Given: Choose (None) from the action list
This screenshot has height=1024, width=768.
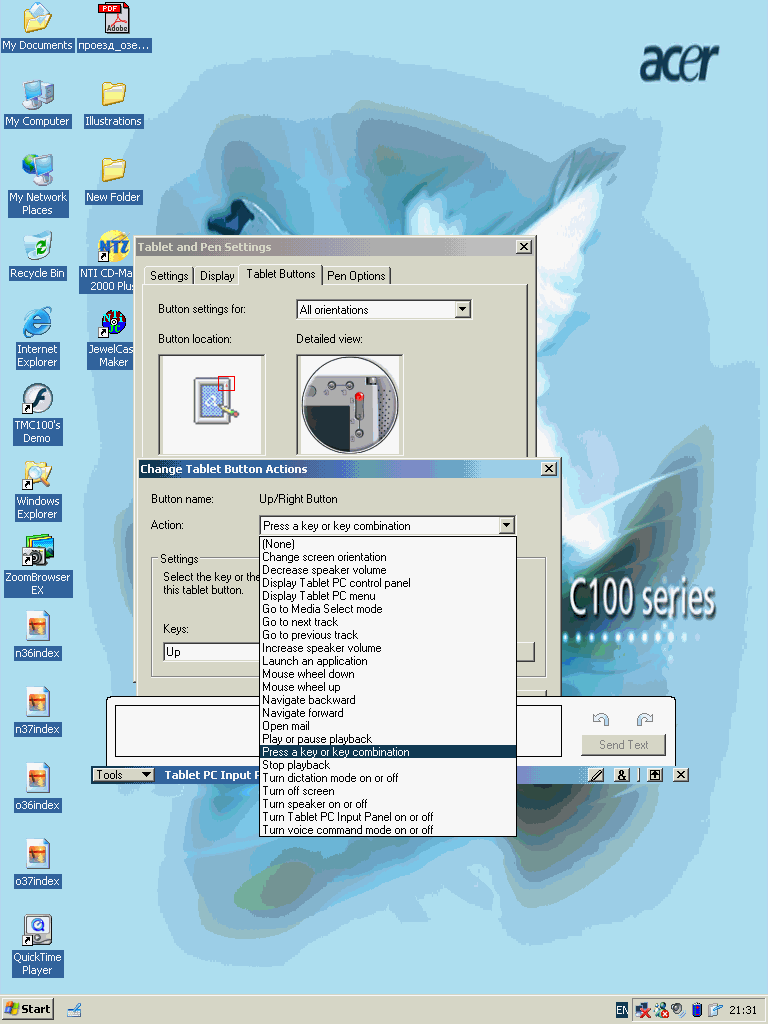Looking at the screenshot, I should [x=387, y=544].
